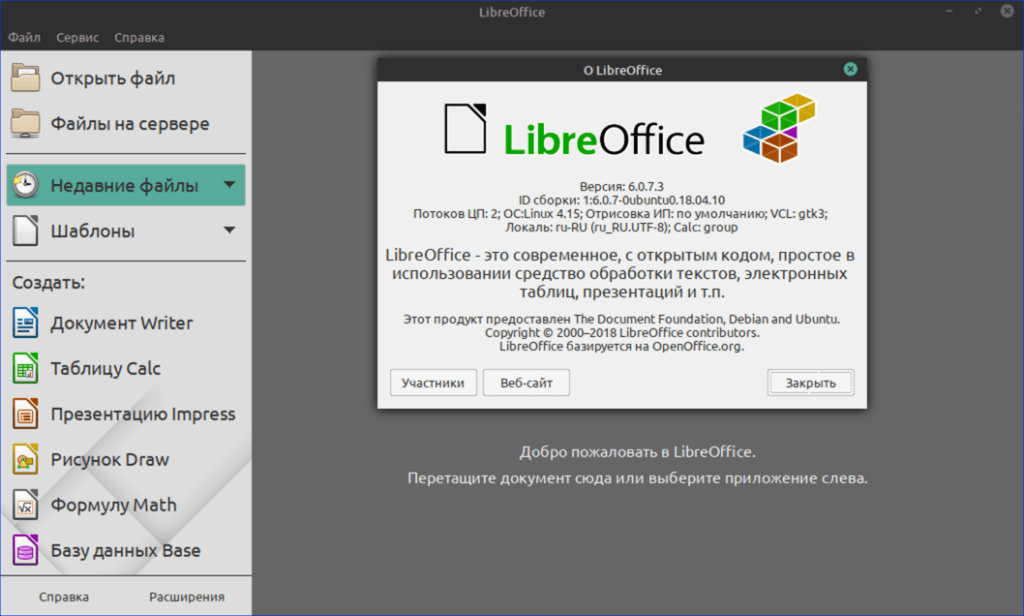Click the colored cubes graphic in About dialog

click(x=779, y=128)
